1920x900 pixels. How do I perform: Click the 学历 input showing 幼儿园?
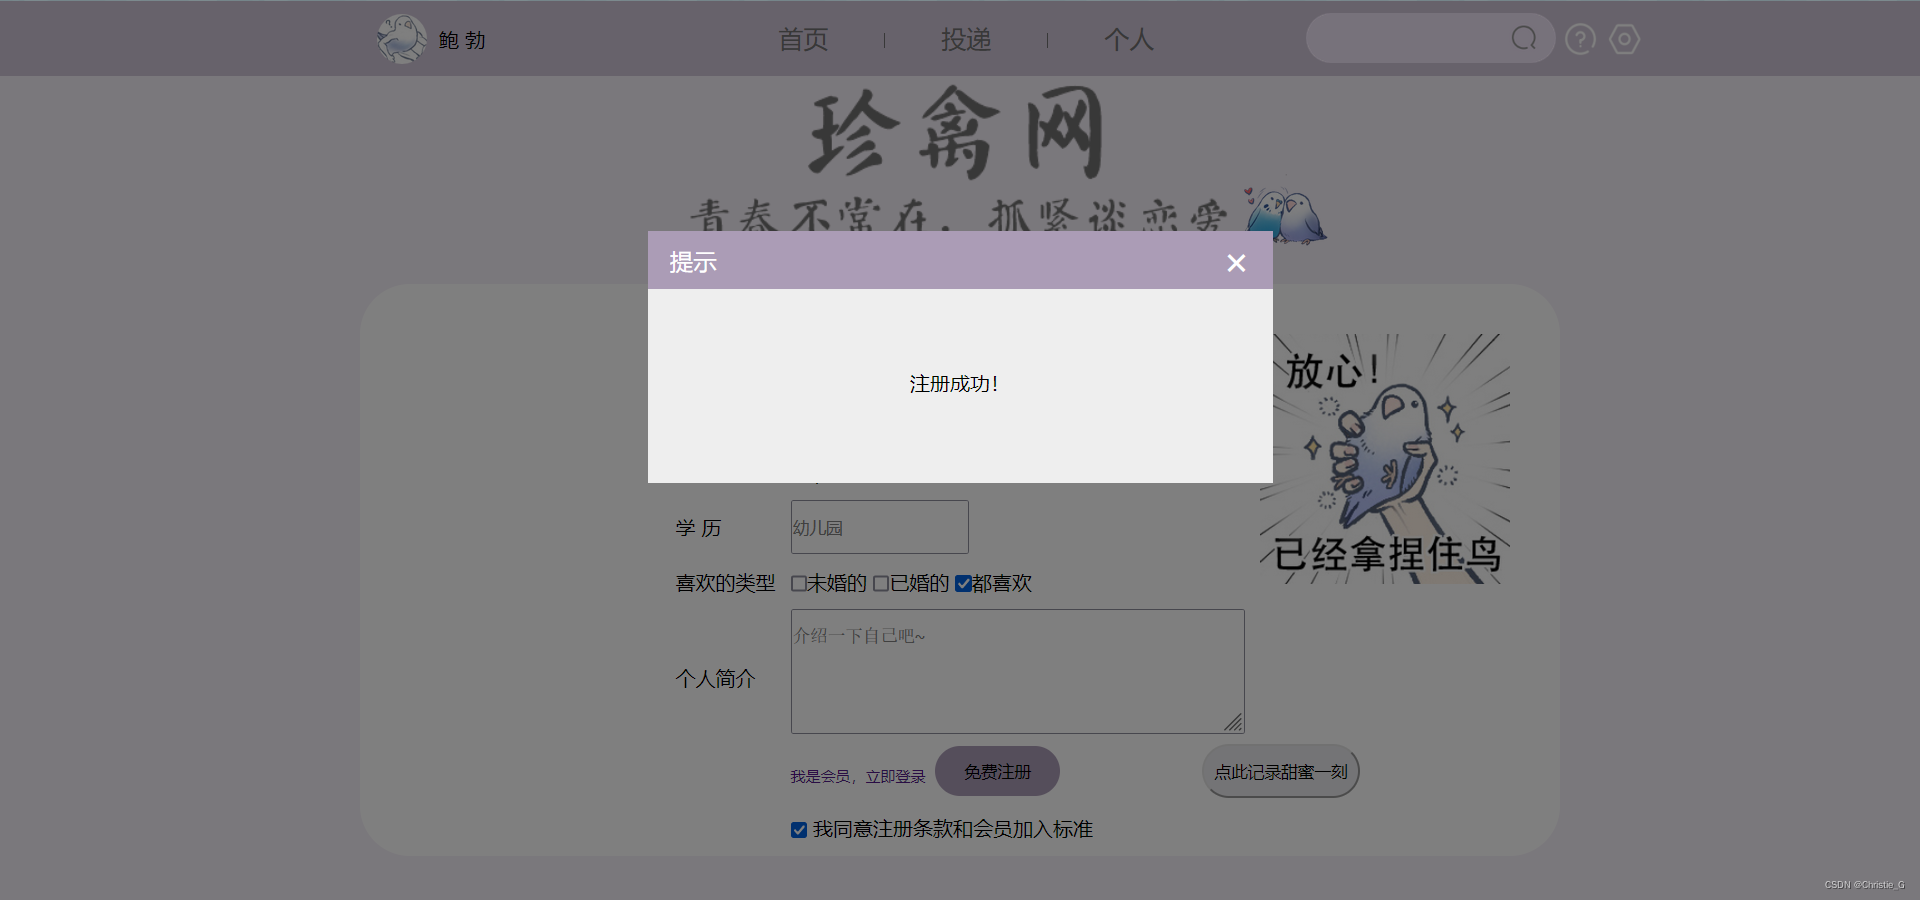(x=878, y=527)
